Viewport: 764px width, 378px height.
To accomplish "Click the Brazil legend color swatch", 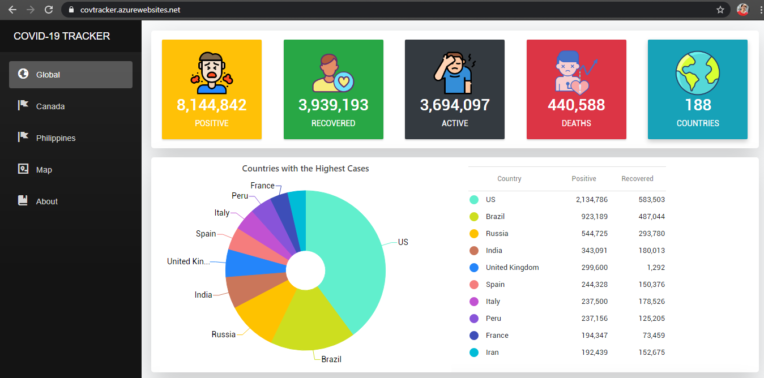I will [474, 216].
